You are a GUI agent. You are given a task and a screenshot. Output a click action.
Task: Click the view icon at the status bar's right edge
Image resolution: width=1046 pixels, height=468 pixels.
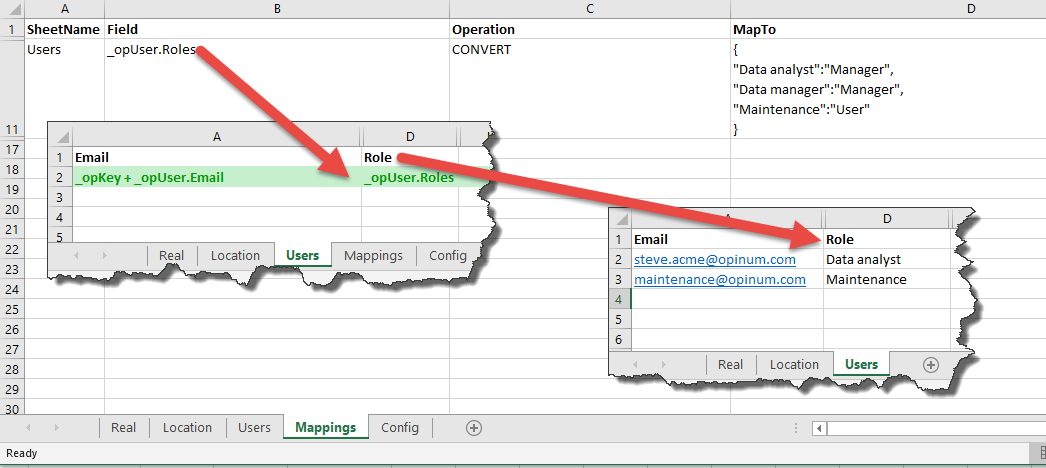click(x=1040, y=453)
